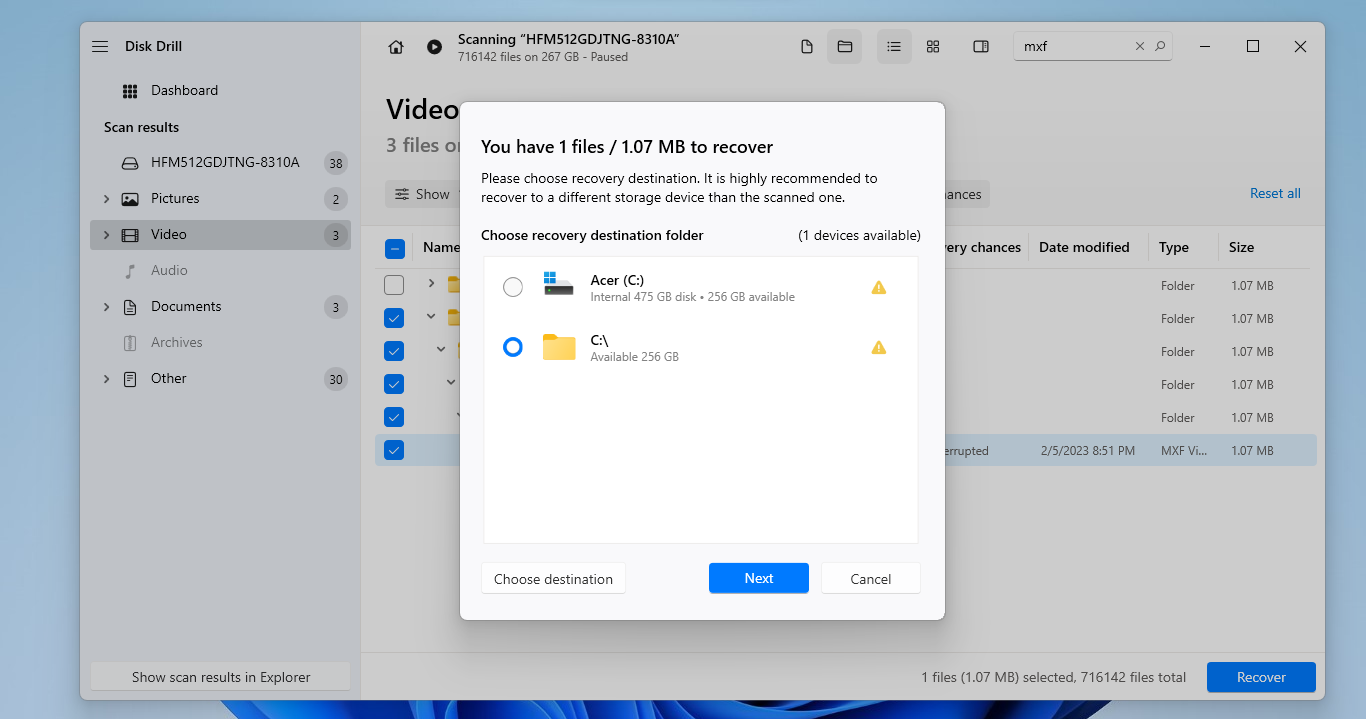Click Show scan results in Explorer
The image size is (1366, 719).
pos(221,677)
